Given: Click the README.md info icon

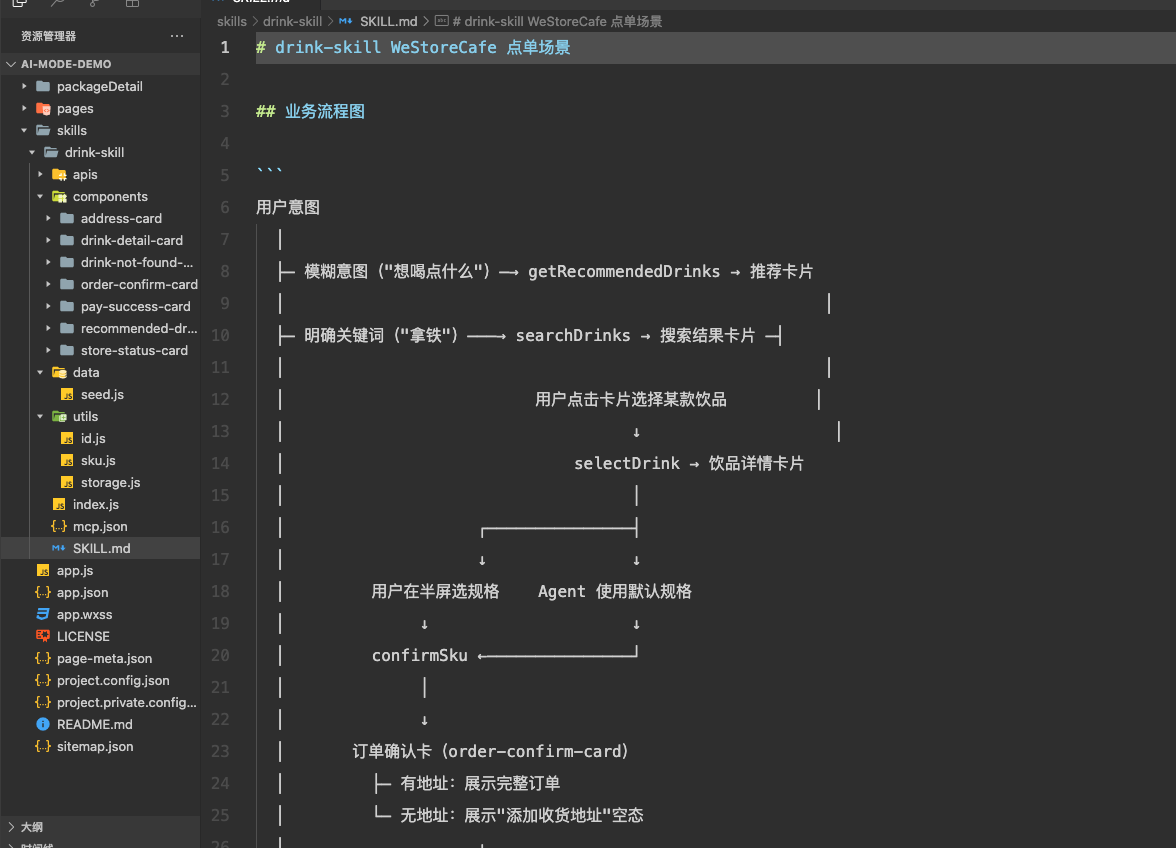Looking at the screenshot, I should tap(43, 724).
